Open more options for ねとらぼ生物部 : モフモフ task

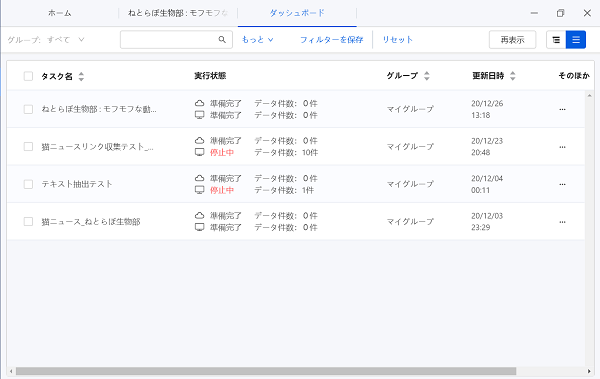pos(562,109)
